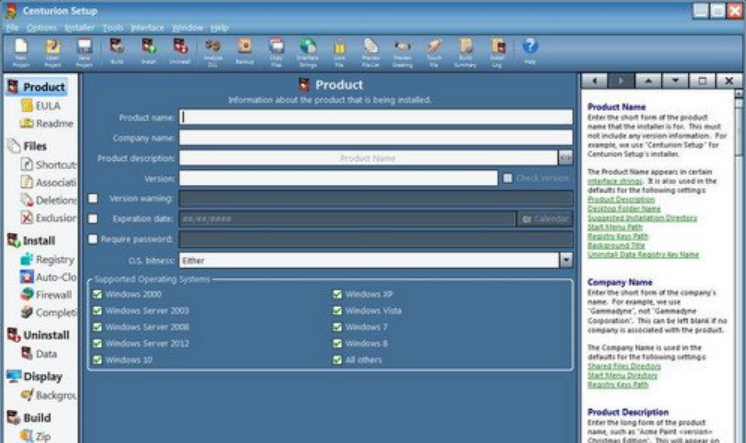The width and height of the screenshot is (746, 443).
Task: Click the New Project toolbar icon
Action: (21, 52)
